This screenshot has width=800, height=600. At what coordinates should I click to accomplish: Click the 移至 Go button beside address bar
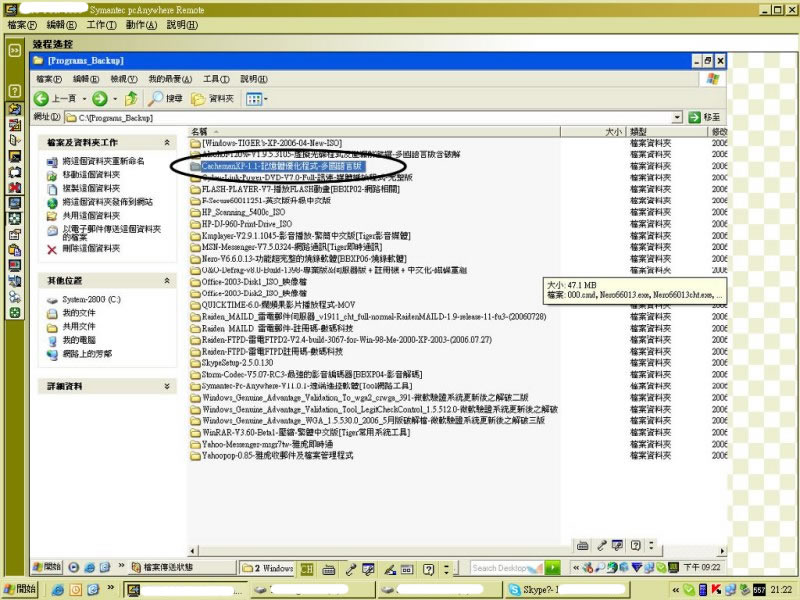click(705, 117)
